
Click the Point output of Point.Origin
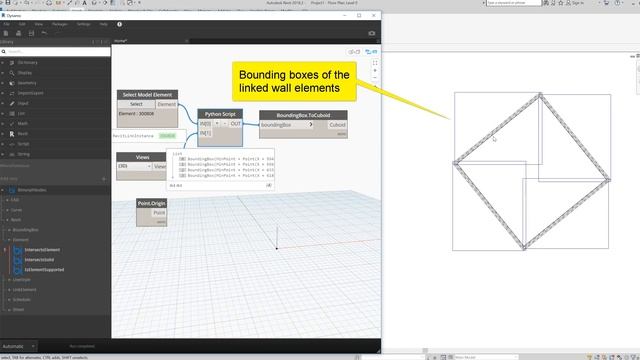coord(159,213)
